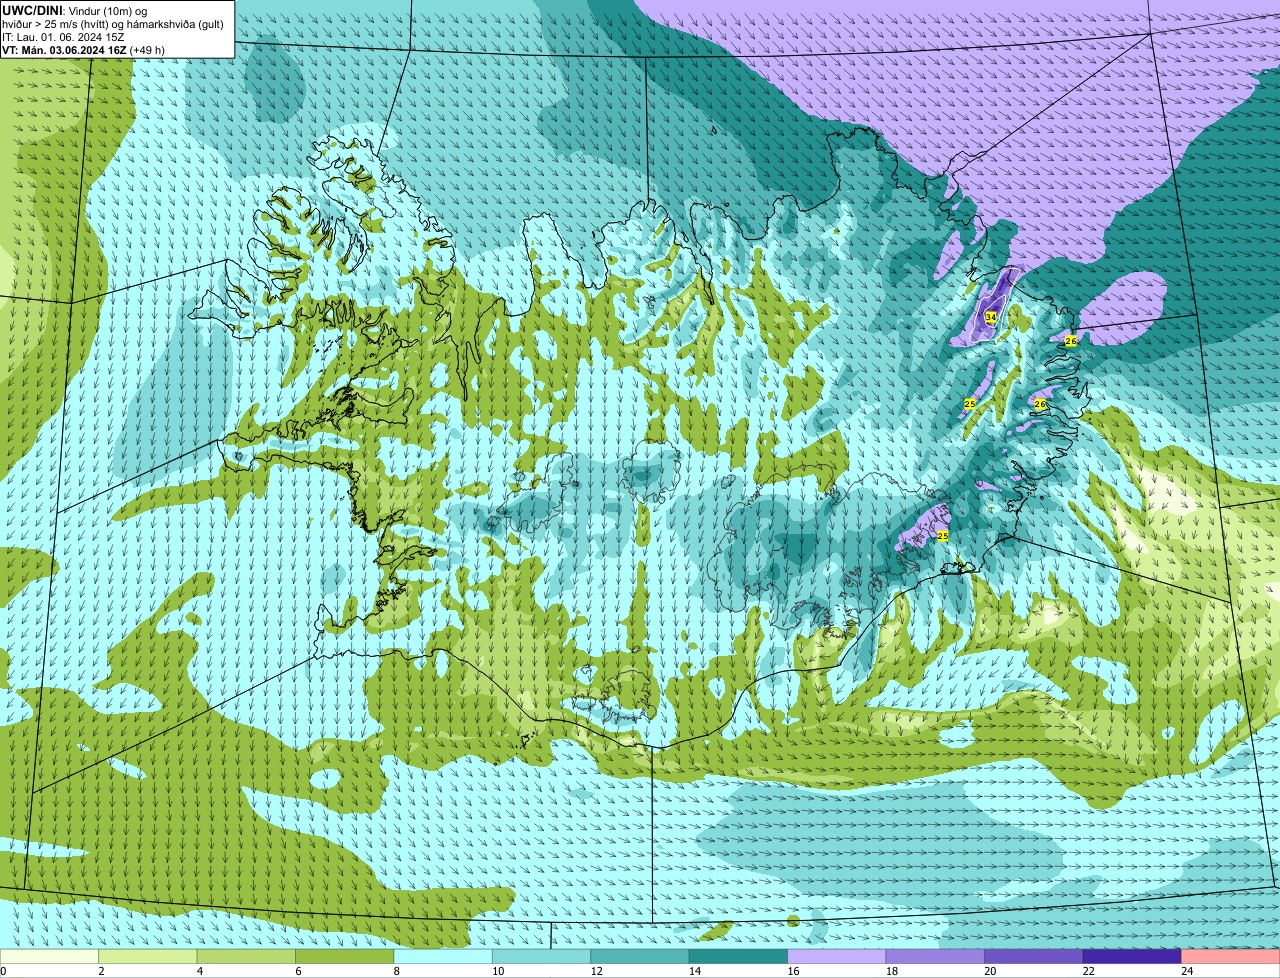Click the 2–4 m/s light green legend swatch
1280x978 pixels.
[x=148, y=956]
